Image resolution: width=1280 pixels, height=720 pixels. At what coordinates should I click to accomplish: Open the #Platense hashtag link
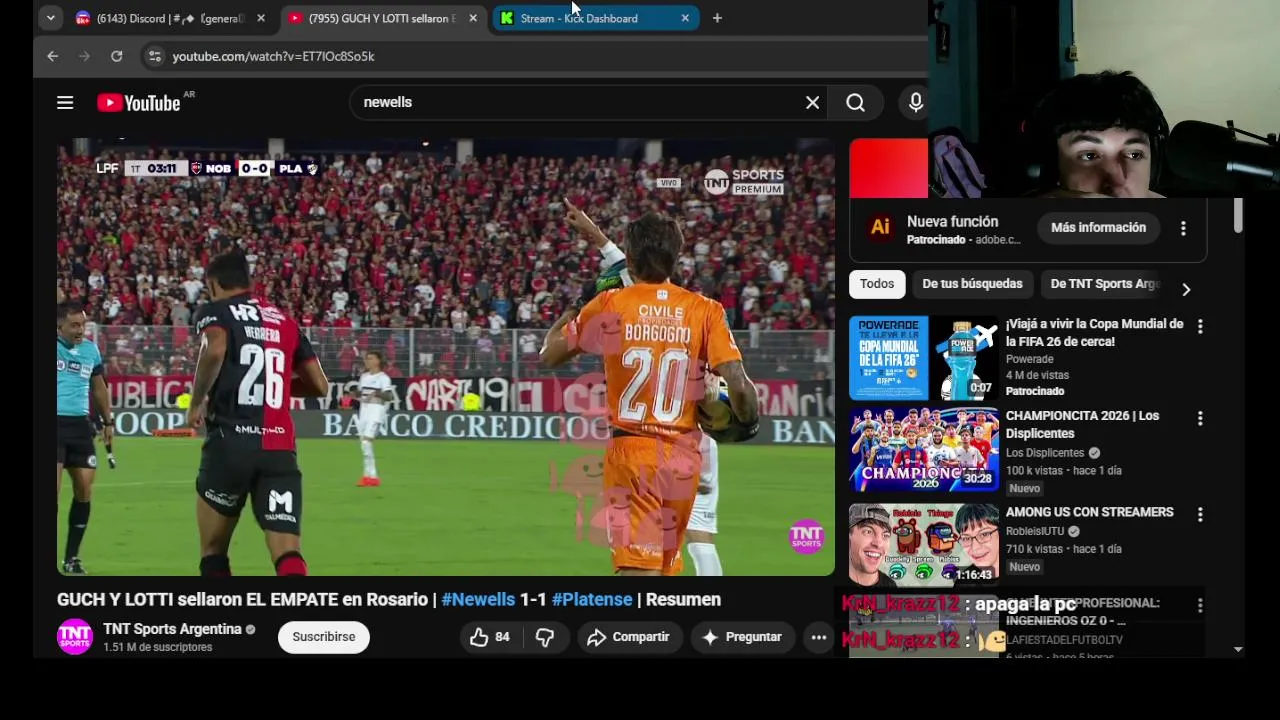click(592, 599)
